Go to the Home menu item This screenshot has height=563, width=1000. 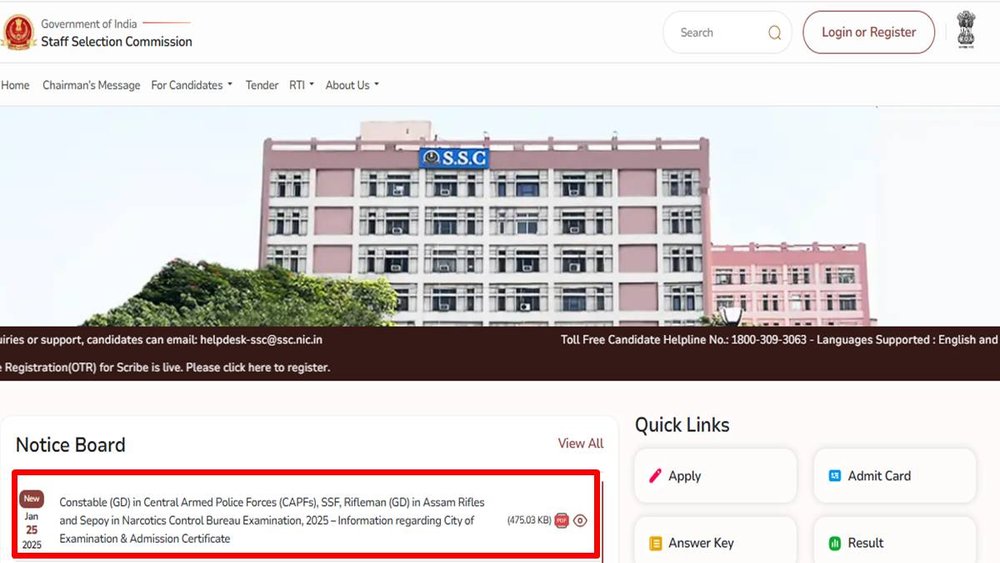(x=15, y=85)
